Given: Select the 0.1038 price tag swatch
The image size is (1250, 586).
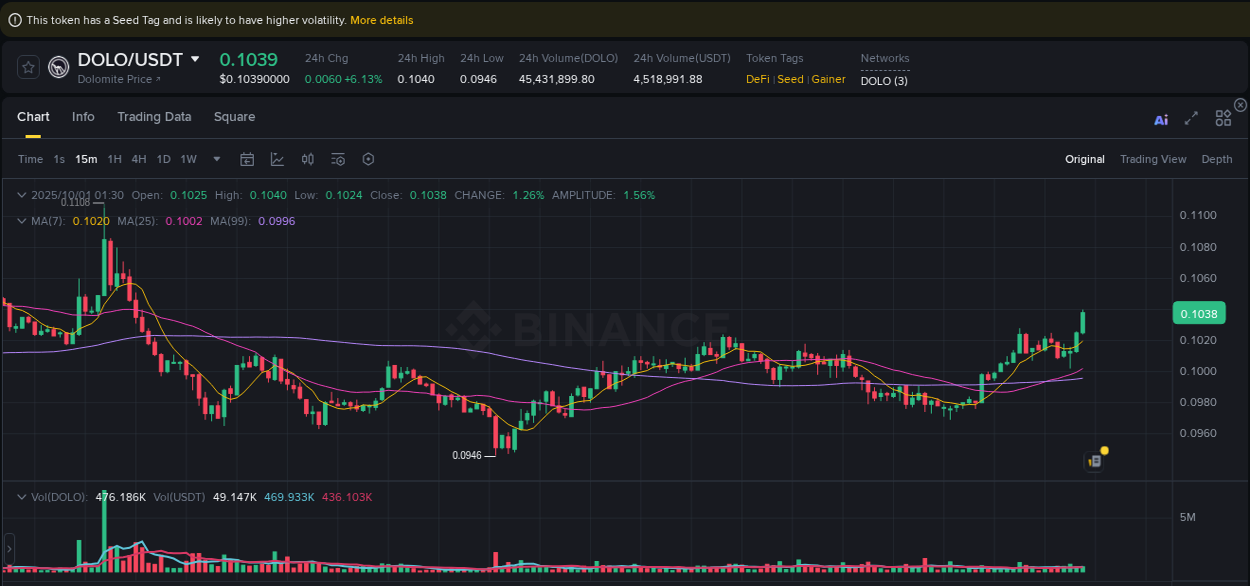Looking at the screenshot, I should [x=1198, y=313].
